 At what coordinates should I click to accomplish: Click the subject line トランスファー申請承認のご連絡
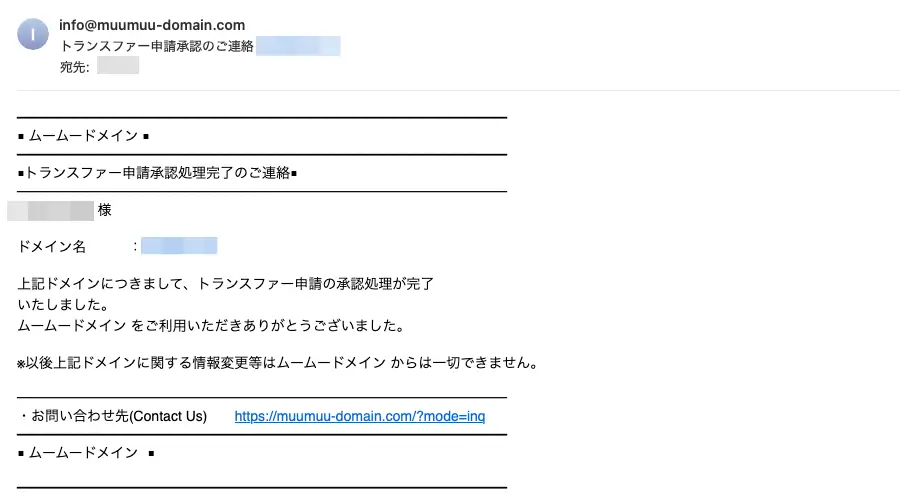(x=156, y=46)
